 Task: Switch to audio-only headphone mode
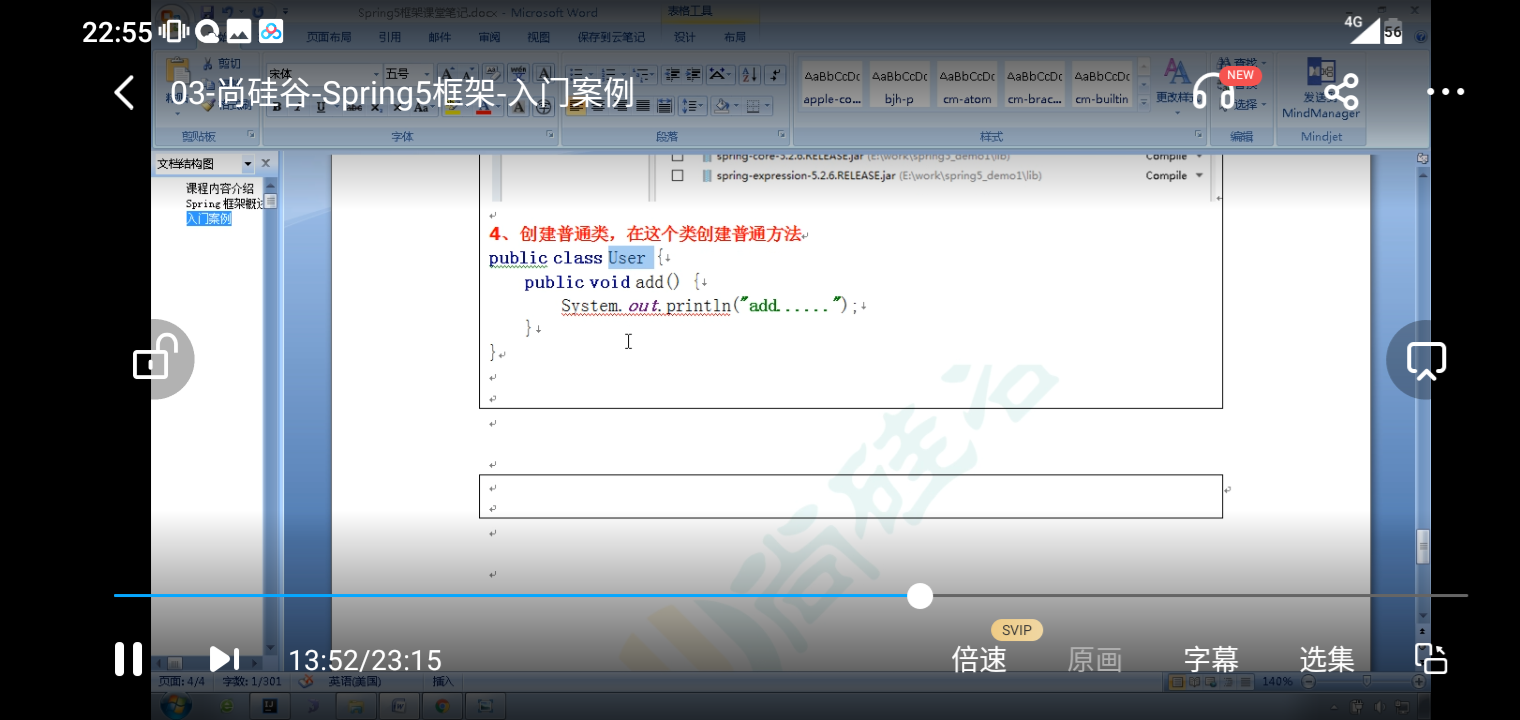coord(1214,91)
